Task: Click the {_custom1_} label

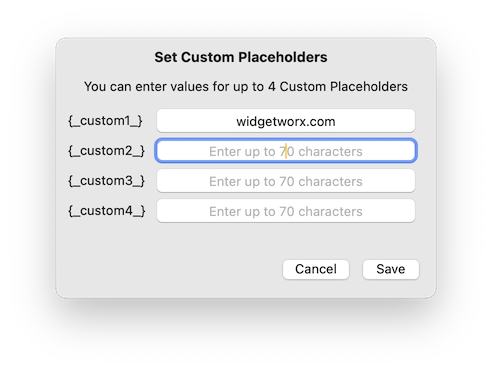Action: click(x=106, y=121)
